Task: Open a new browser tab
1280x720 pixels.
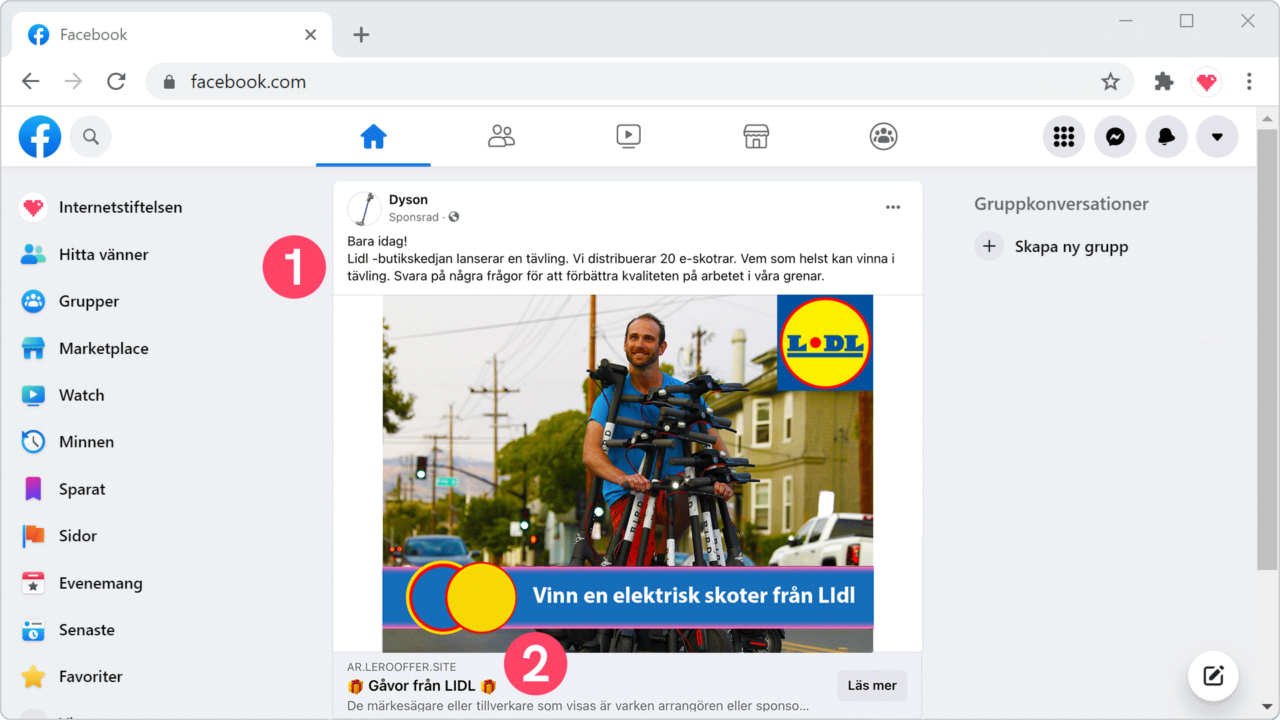Action: point(361,35)
